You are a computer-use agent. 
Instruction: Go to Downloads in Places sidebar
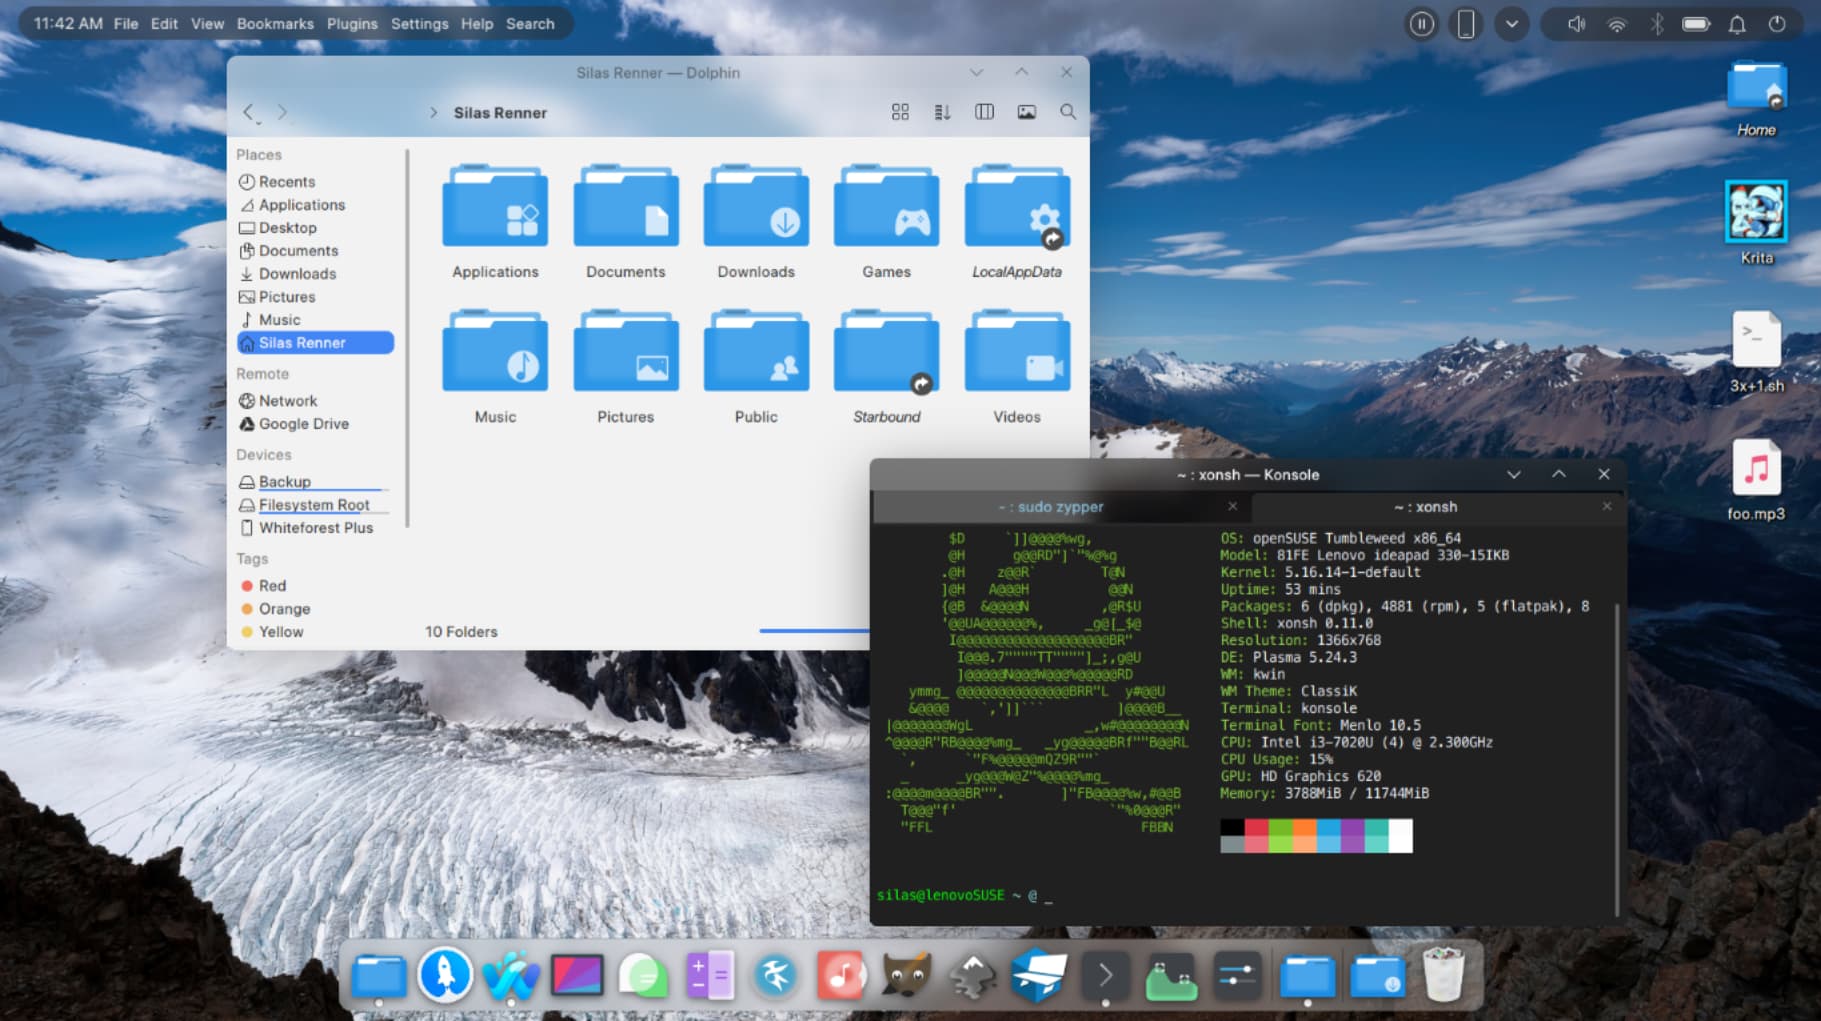tap(315, 273)
